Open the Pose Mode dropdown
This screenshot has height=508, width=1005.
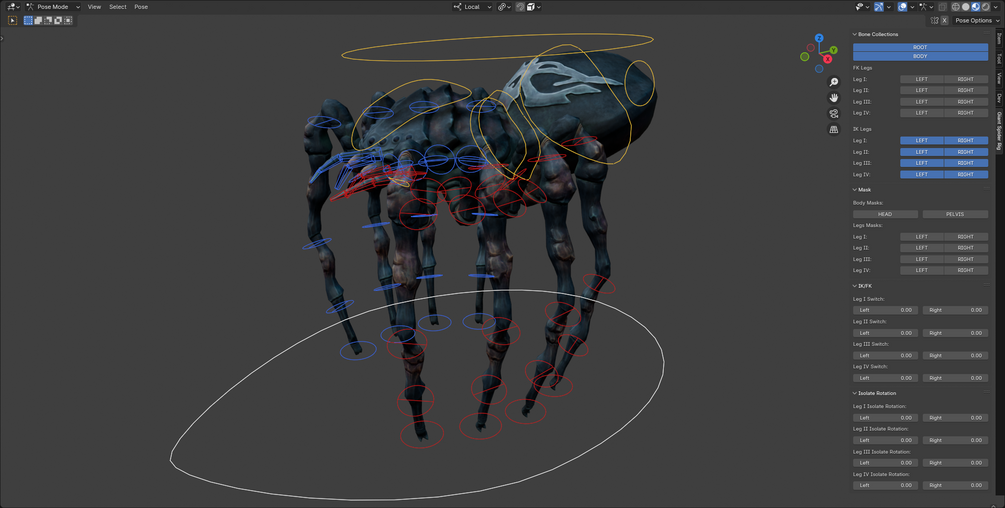click(x=53, y=7)
